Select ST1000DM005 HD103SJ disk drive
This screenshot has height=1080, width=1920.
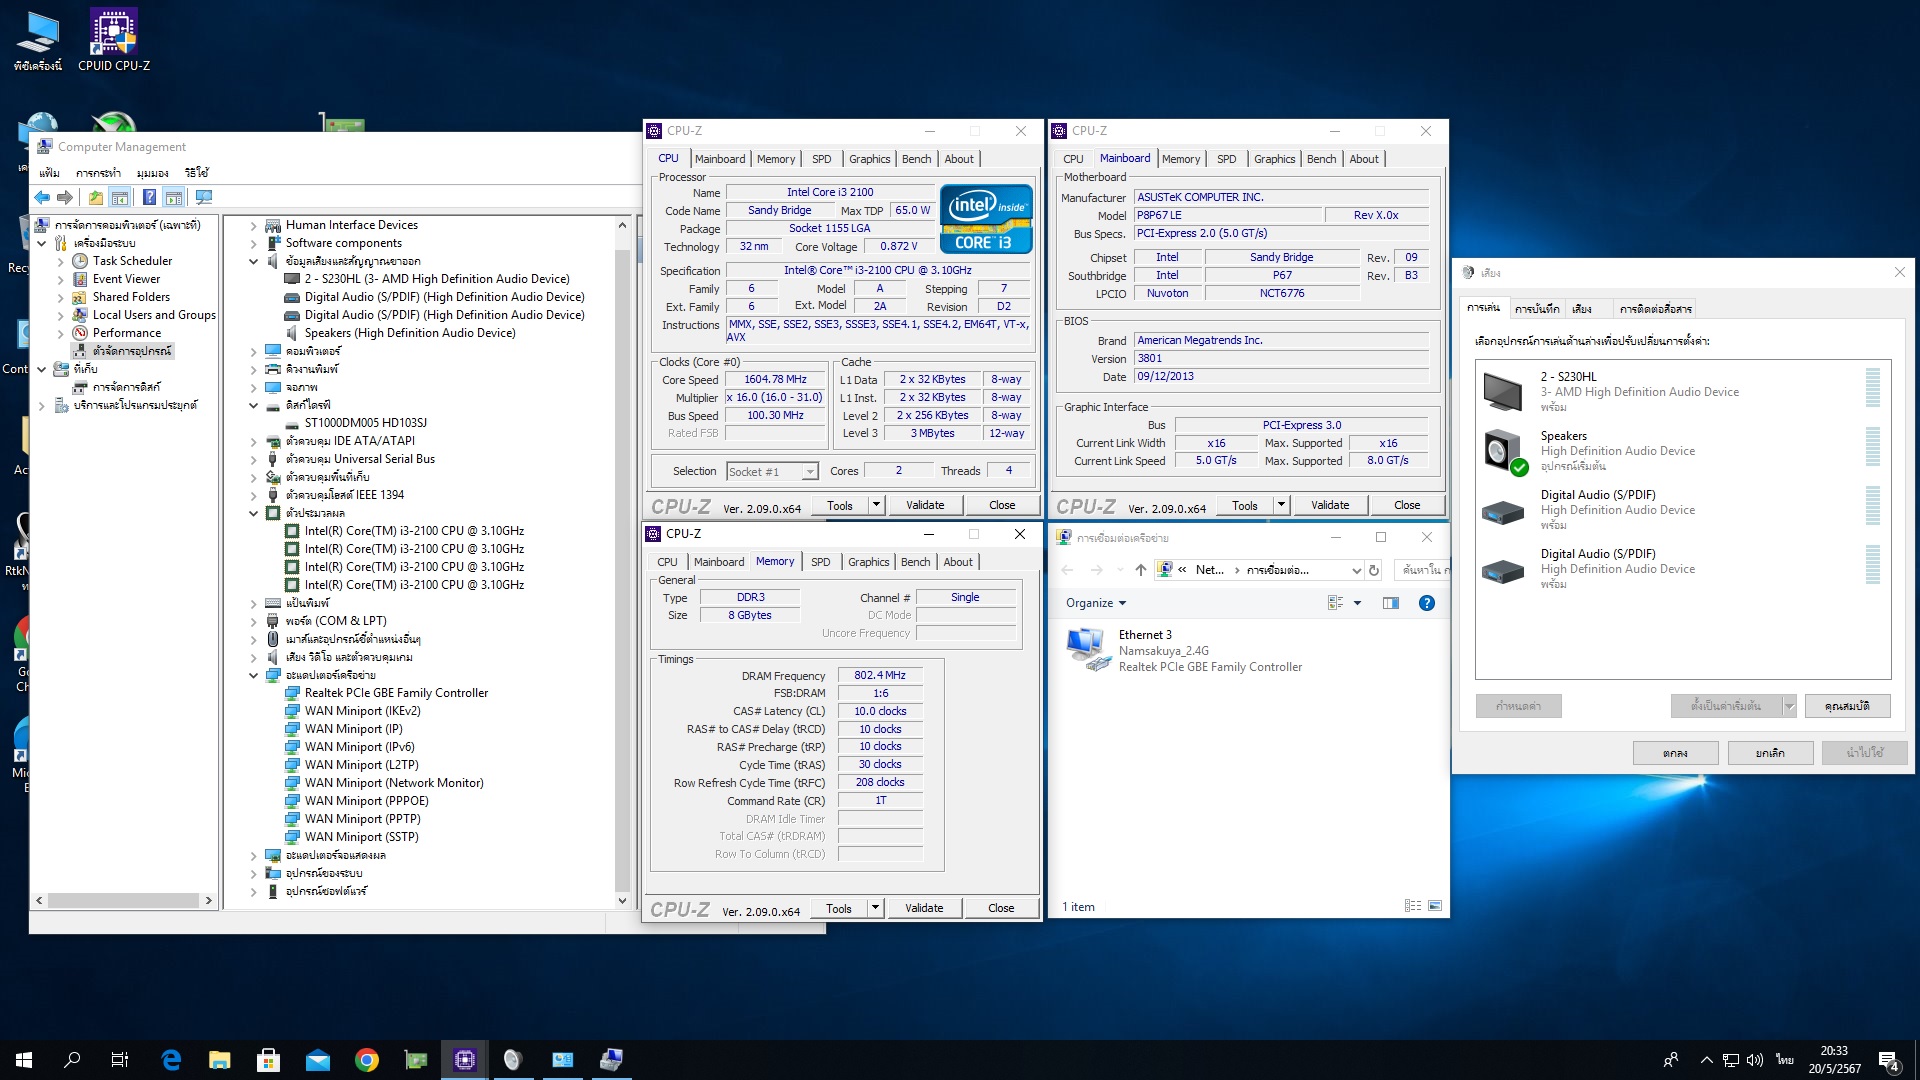point(365,423)
